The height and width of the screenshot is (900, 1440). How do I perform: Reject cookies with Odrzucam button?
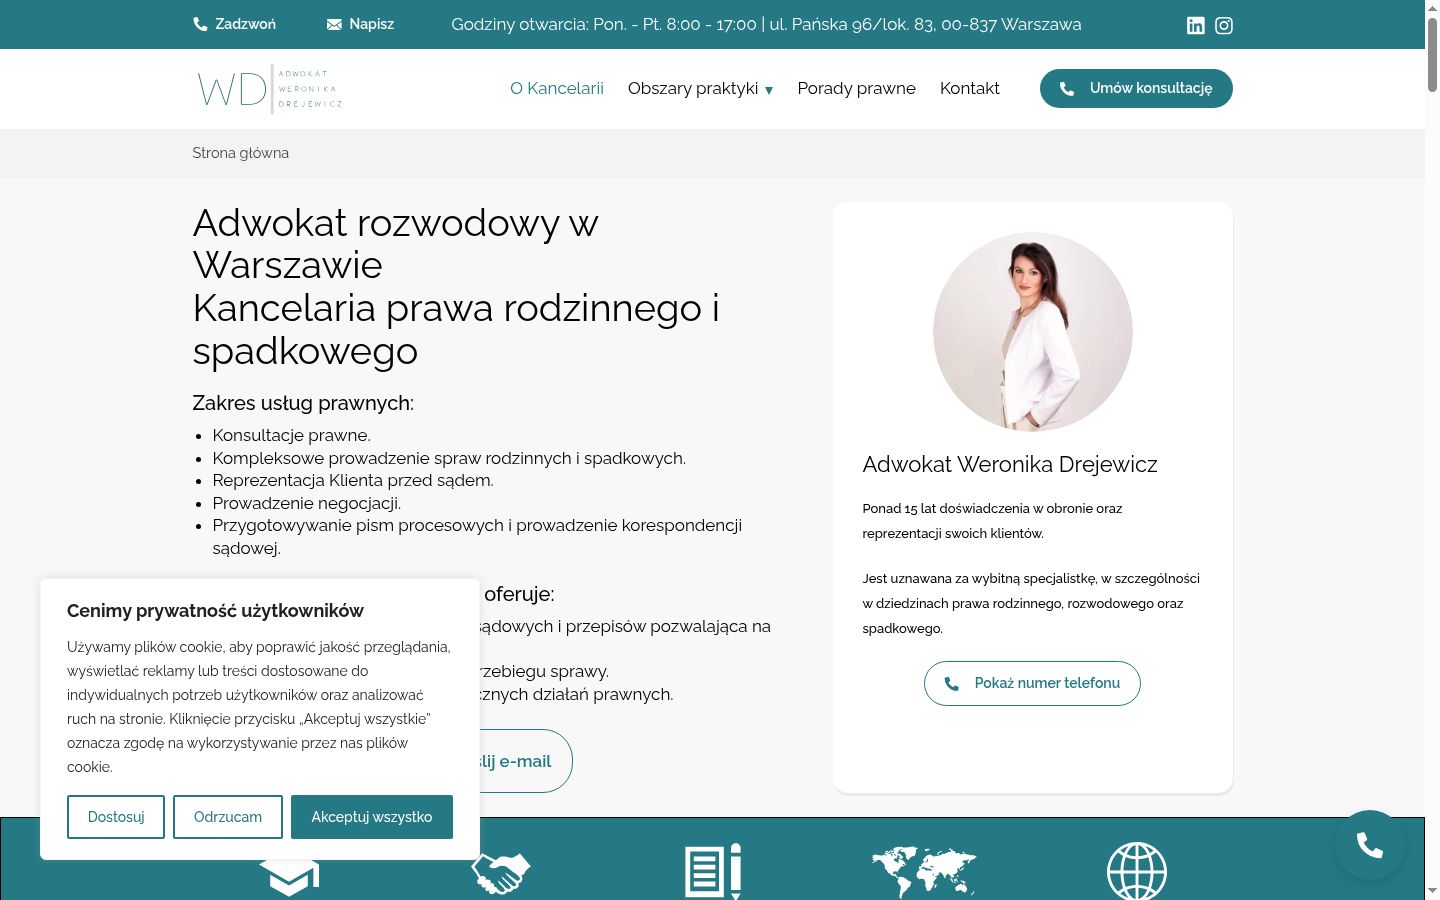click(228, 817)
